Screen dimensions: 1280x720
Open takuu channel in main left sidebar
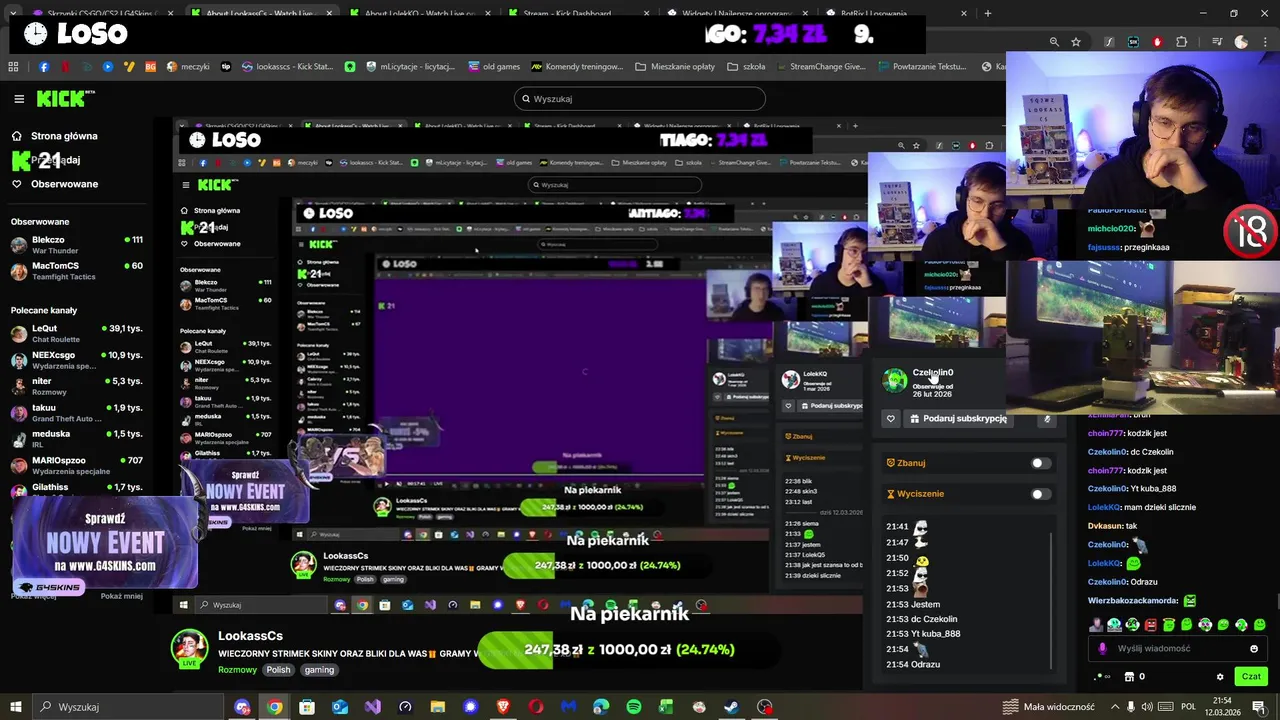coord(77,413)
